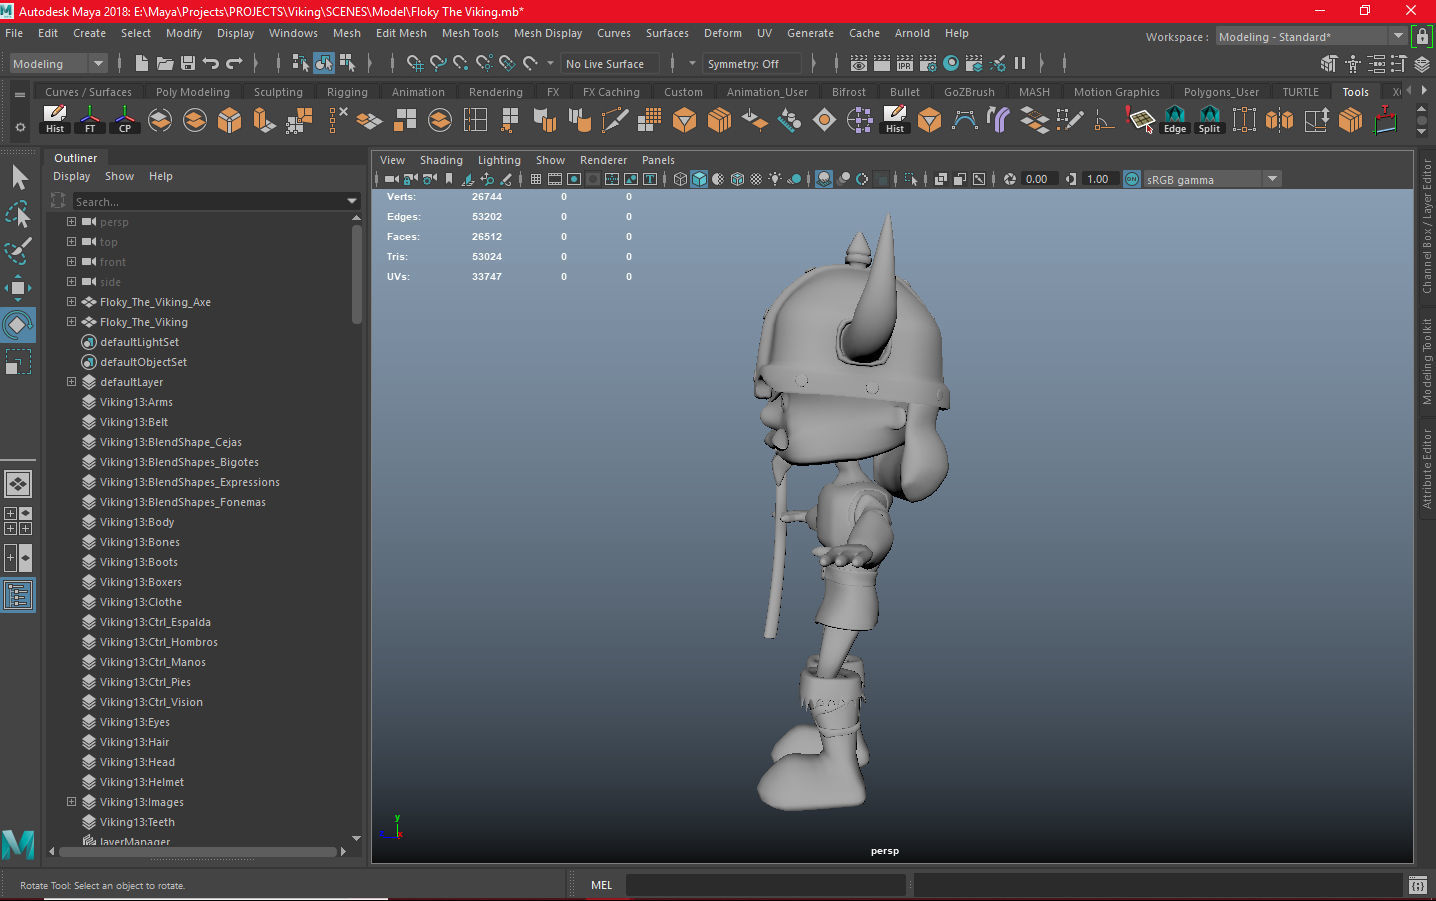Open the Modeling Toolkit side tab
The image size is (1436, 901).
(x=1427, y=361)
